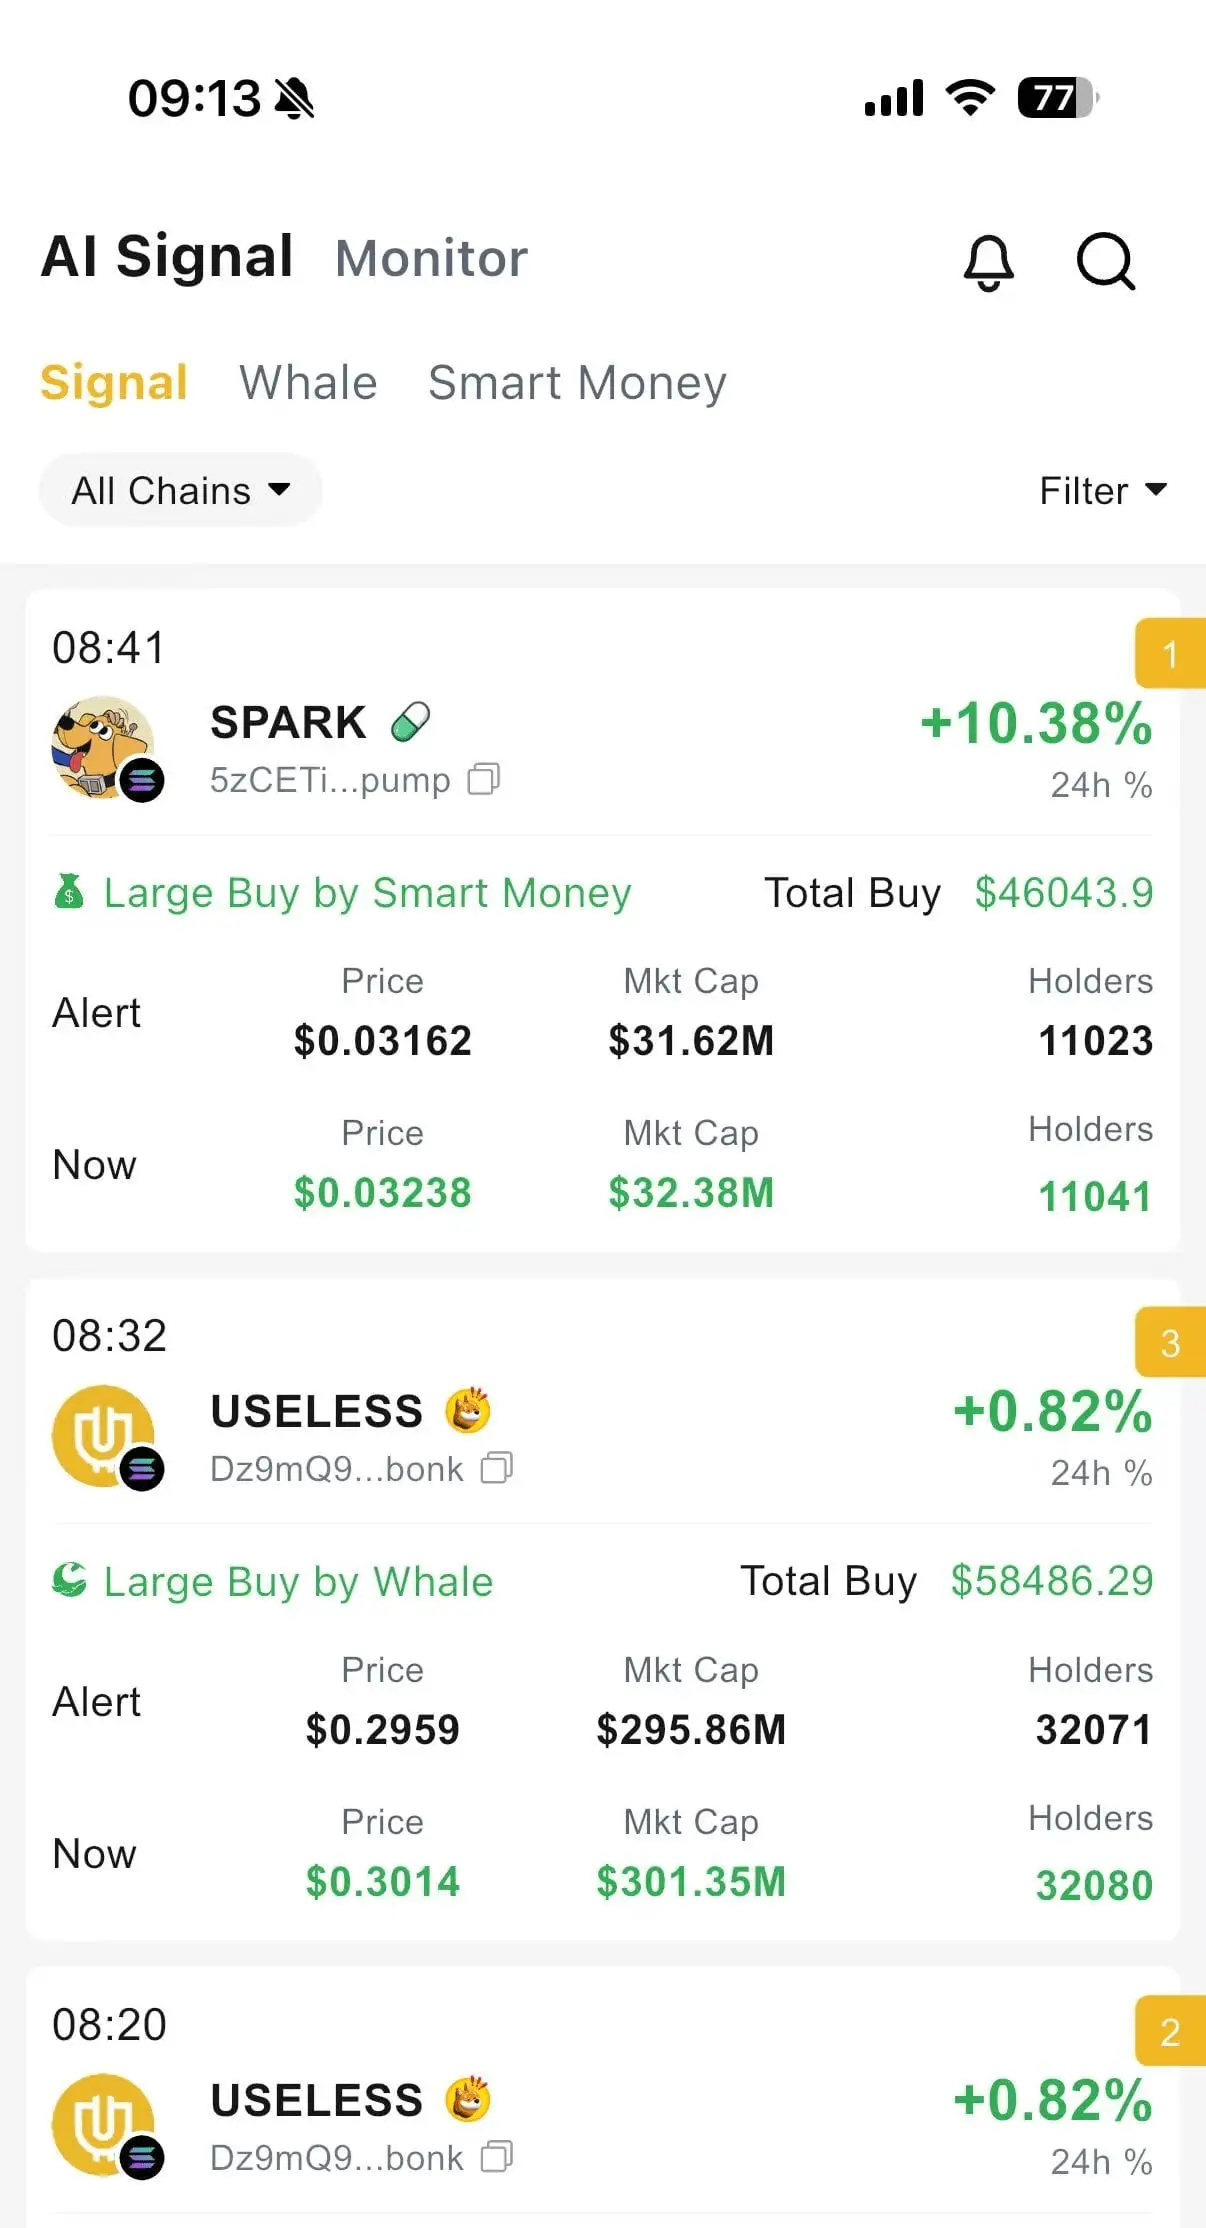This screenshot has height=2228, width=1206.
Task: Open Large Buy by Smart Money link
Action: [x=367, y=892]
